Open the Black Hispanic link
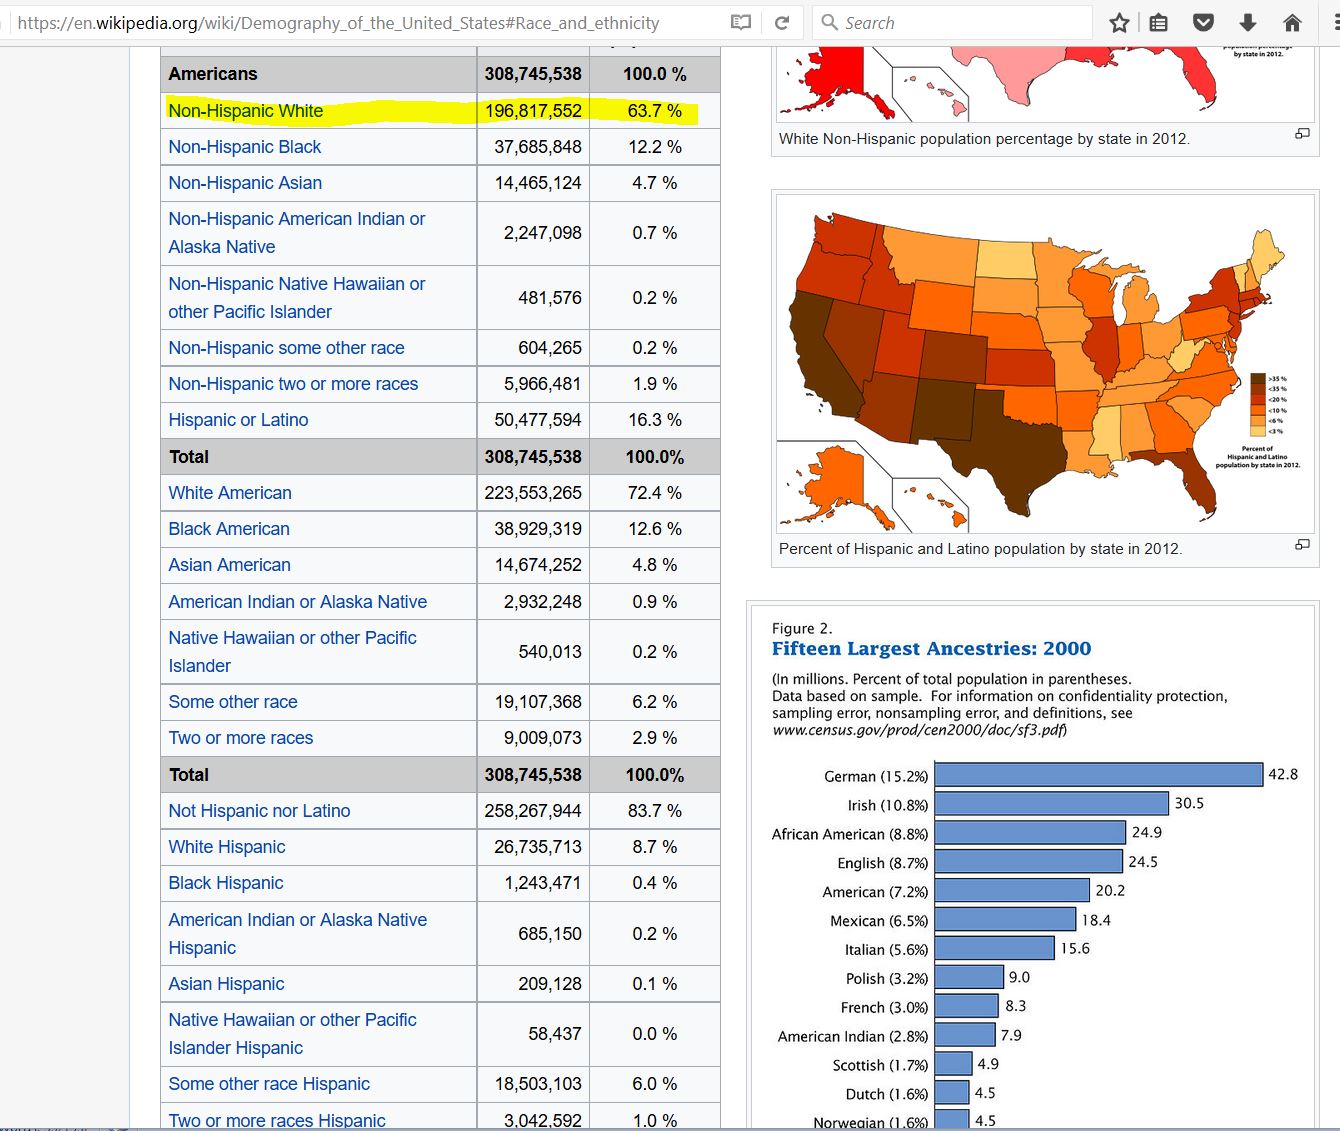This screenshot has height=1131, width=1340. (225, 883)
